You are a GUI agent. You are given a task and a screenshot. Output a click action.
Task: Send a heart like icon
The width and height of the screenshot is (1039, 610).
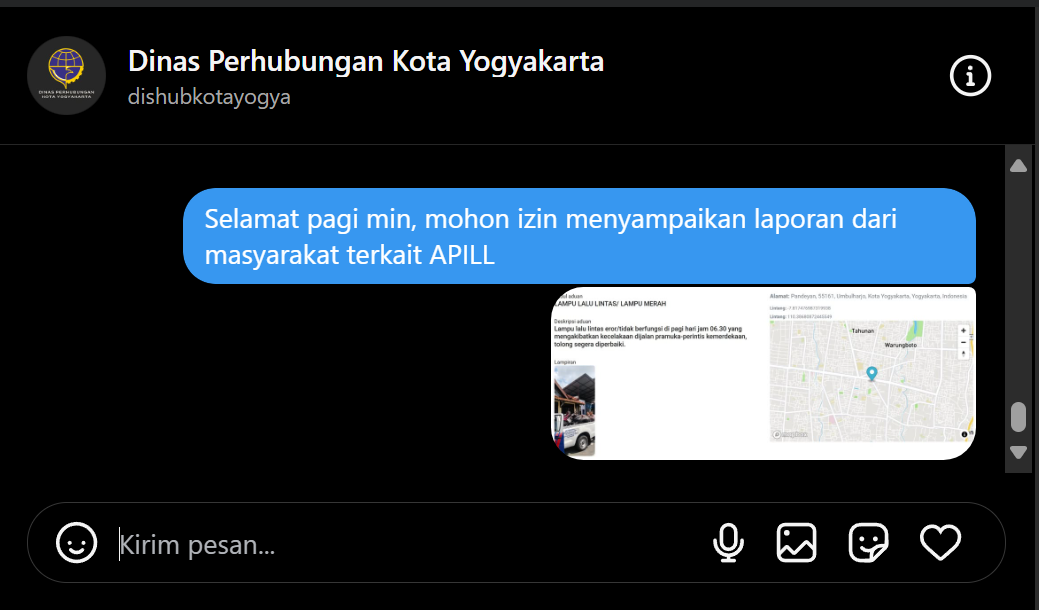tap(940, 543)
